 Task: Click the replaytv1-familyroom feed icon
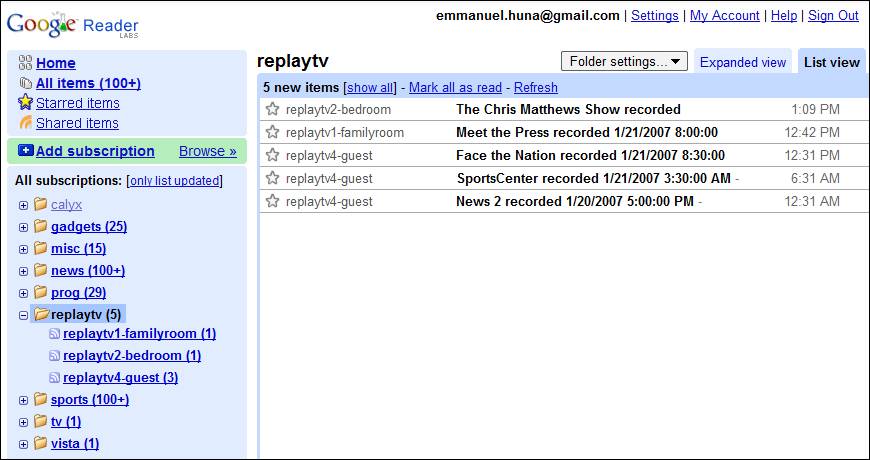click(x=54, y=333)
